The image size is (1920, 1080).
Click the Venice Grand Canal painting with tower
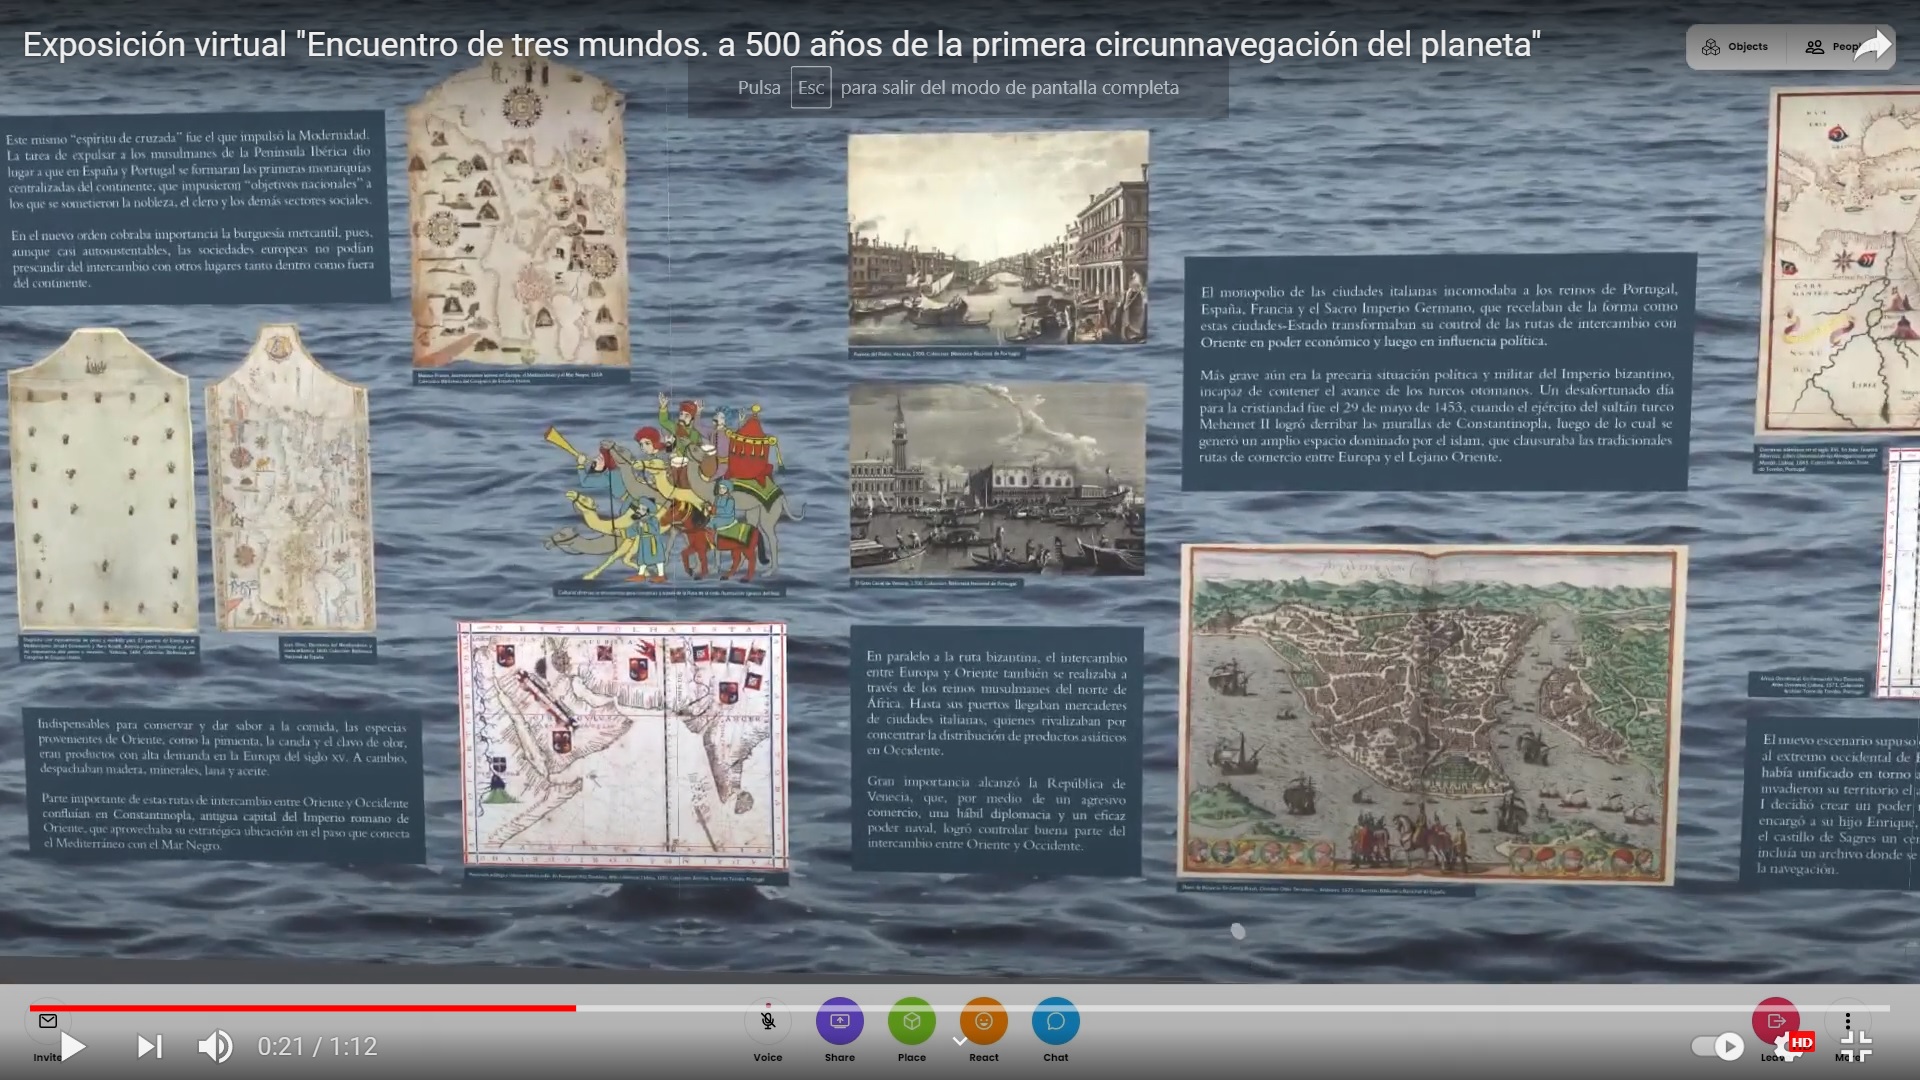[998, 478]
